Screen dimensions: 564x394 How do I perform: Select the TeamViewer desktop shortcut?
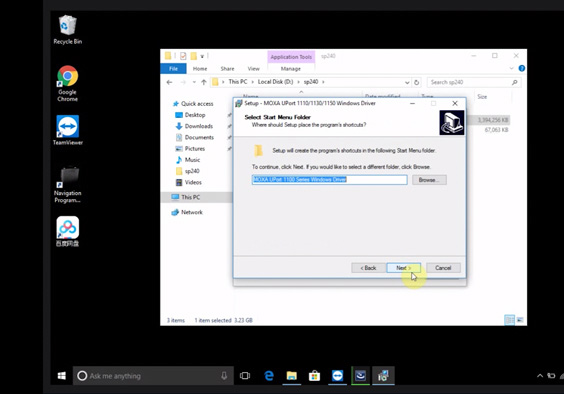[67, 130]
